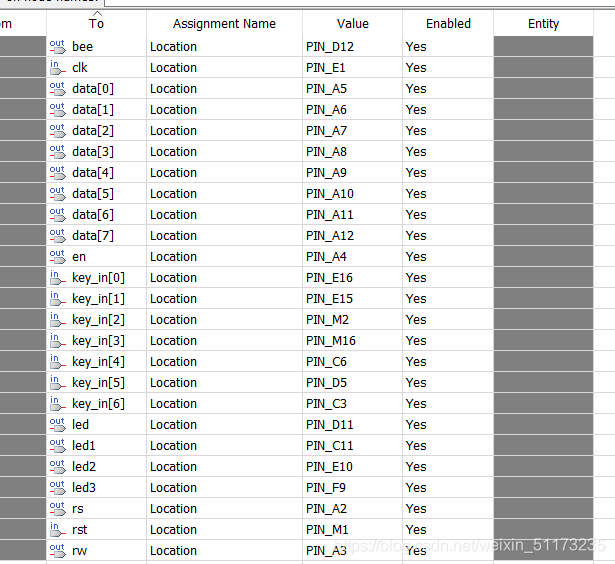Click the output icon beside led1
615x564 pixels.
(x=58, y=446)
